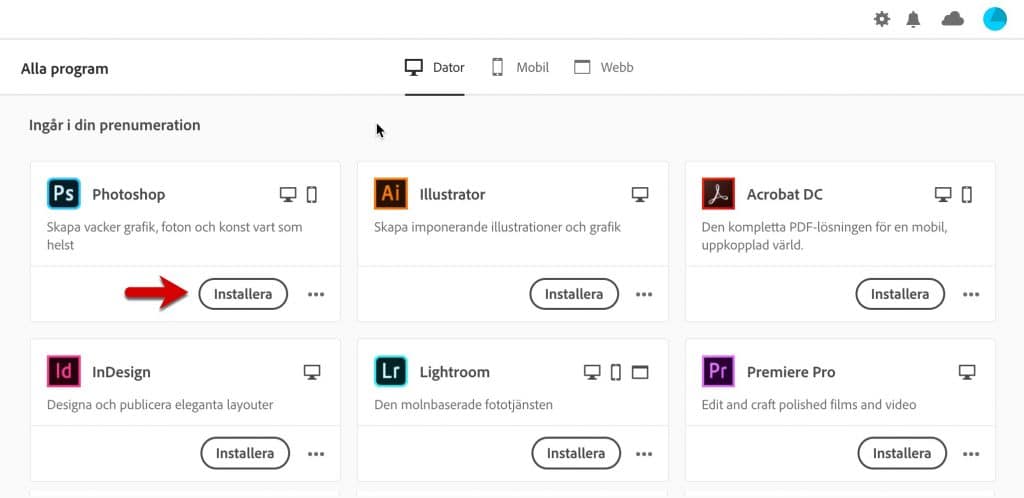Image resolution: width=1024 pixels, height=498 pixels.
Task: Install InDesign with the Installera button
Action: tap(245, 453)
